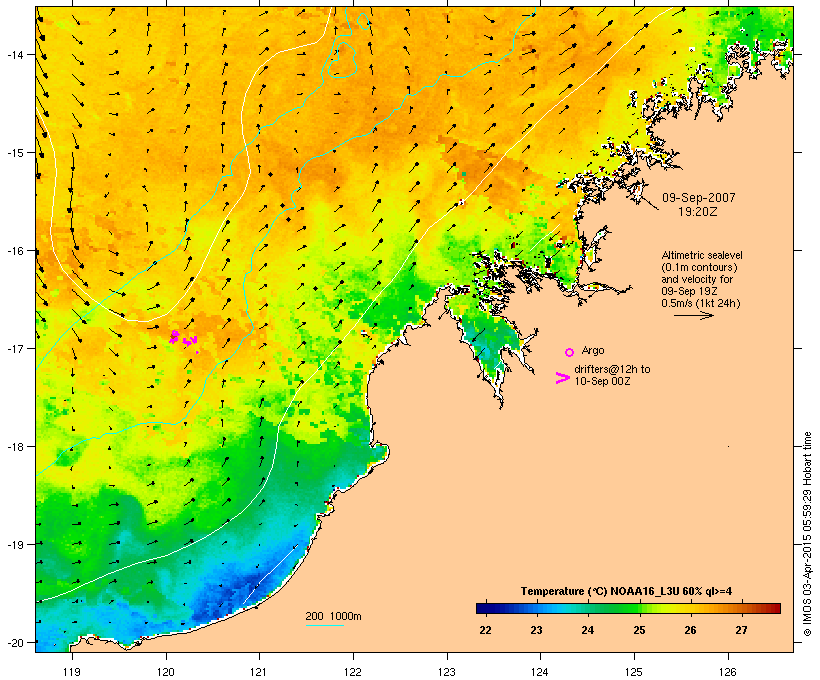Click the 19:20Z time label
The width and height of the screenshot is (820, 680).
point(698,212)
